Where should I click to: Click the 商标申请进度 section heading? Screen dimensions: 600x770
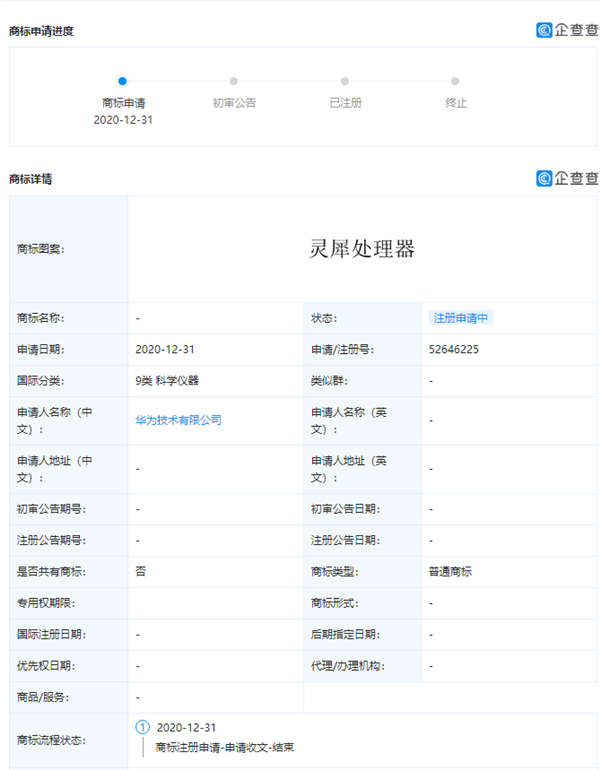pos(41,31)
